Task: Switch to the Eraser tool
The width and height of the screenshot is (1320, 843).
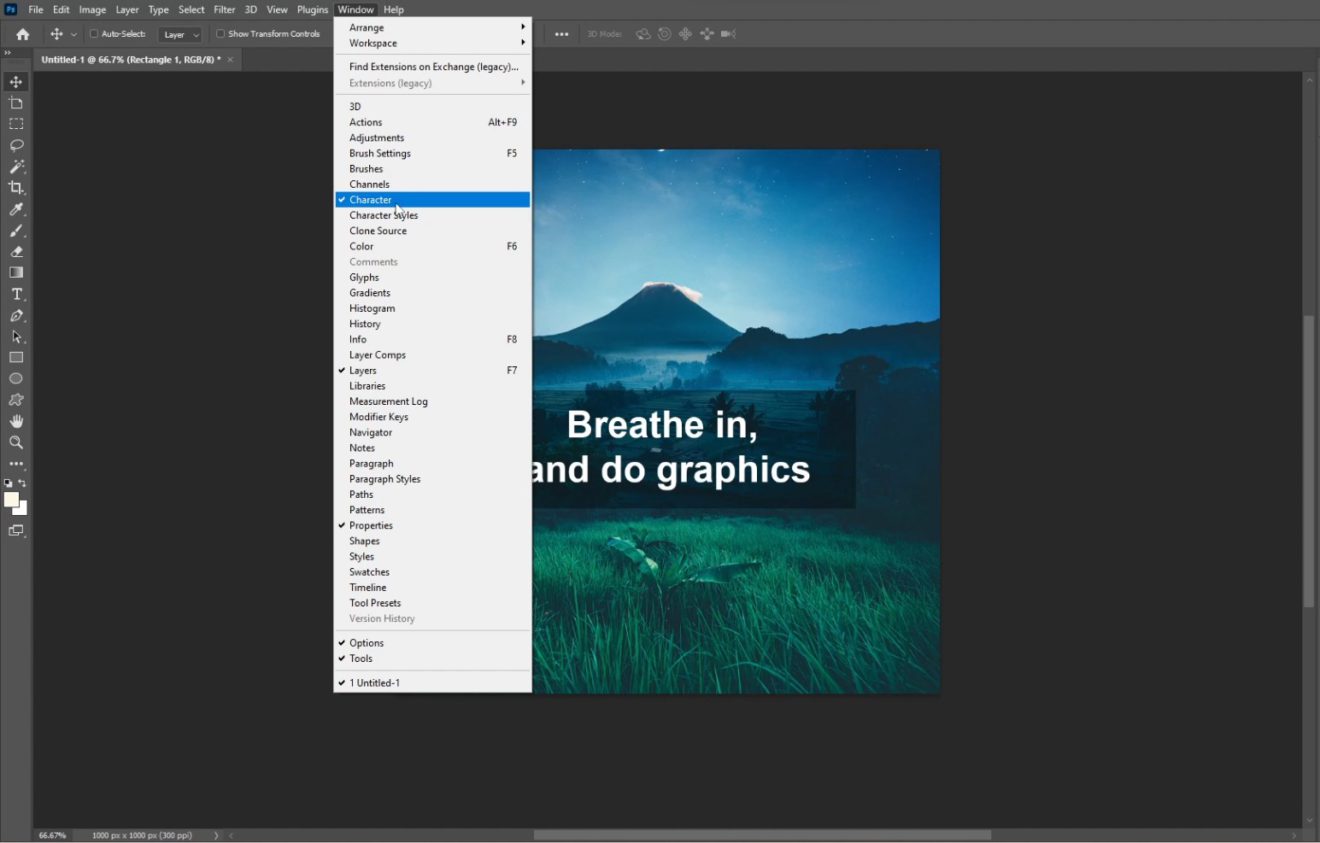Action: pyautogui.click(x=15, y=251)
